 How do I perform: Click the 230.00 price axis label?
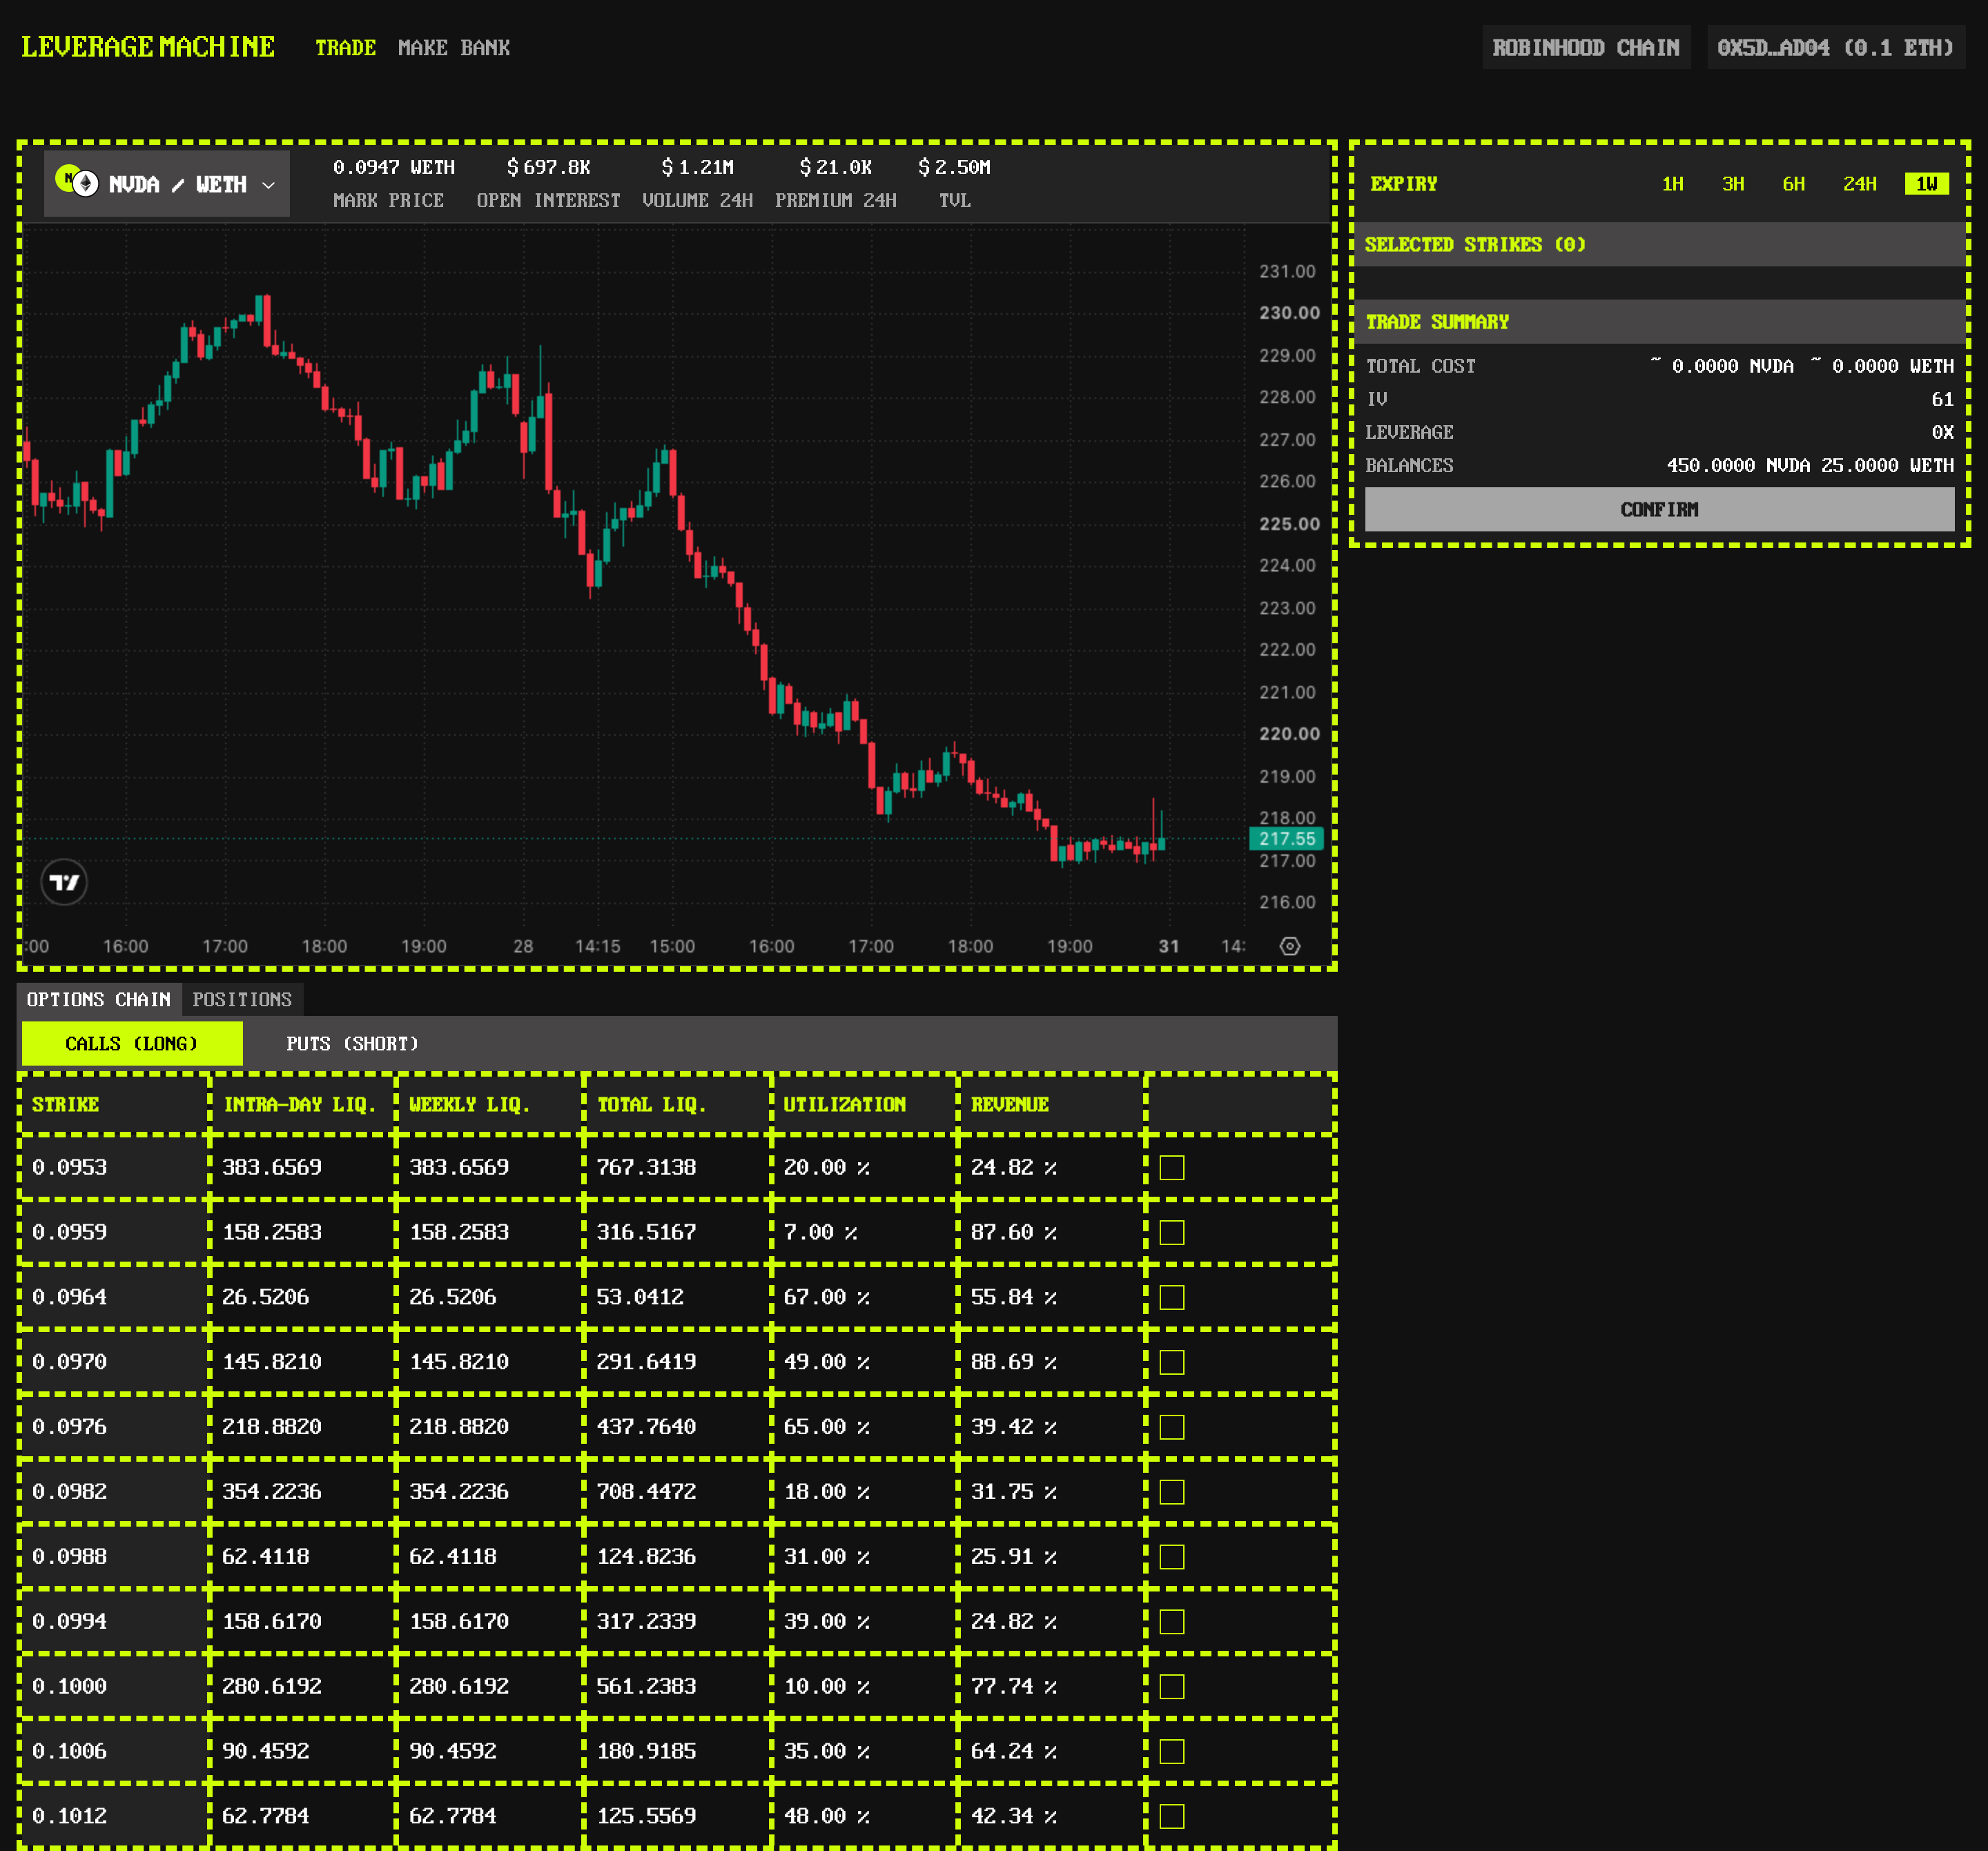click(1289, 313)
